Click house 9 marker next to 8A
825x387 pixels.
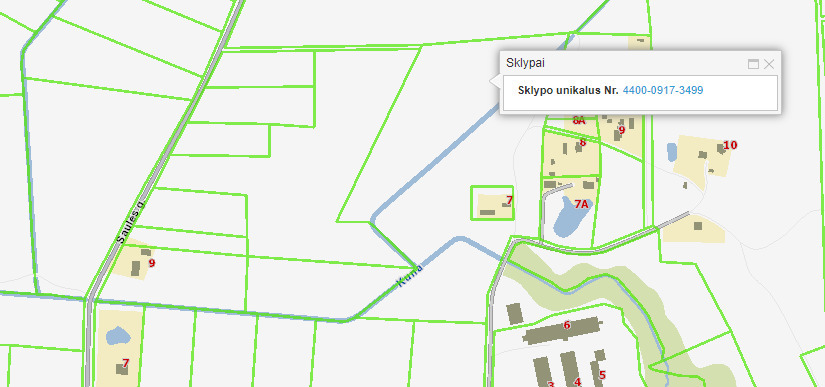pyautogui.click(x=621, y=129)
